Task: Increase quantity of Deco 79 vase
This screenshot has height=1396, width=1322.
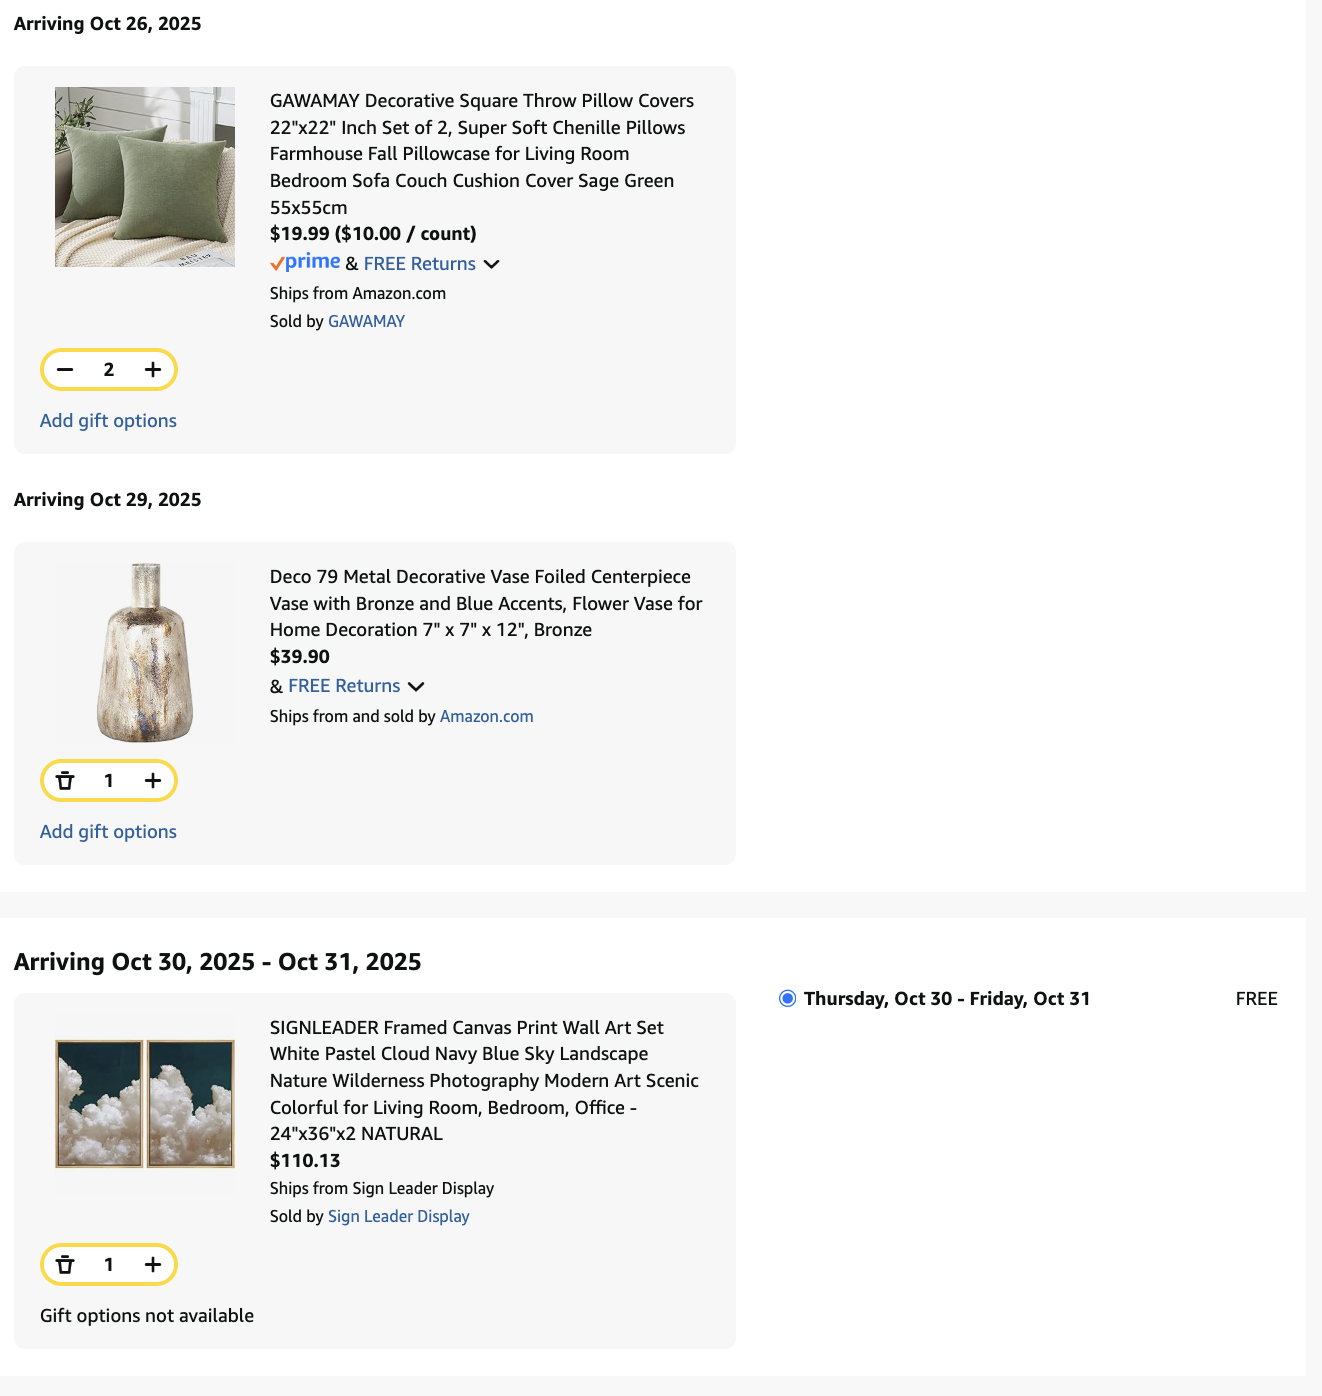Action: point(153,780)
